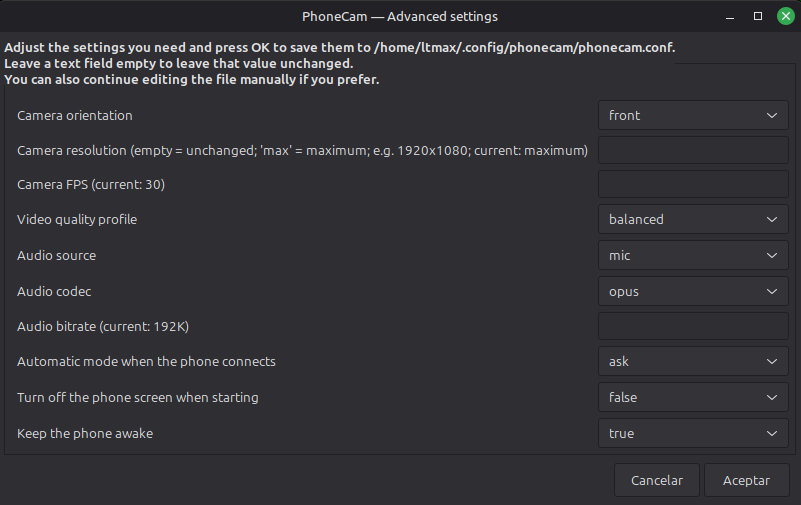Screen dimensions: 801x505
Task: Click the Aceptar button to save settings
Action: 746,480
